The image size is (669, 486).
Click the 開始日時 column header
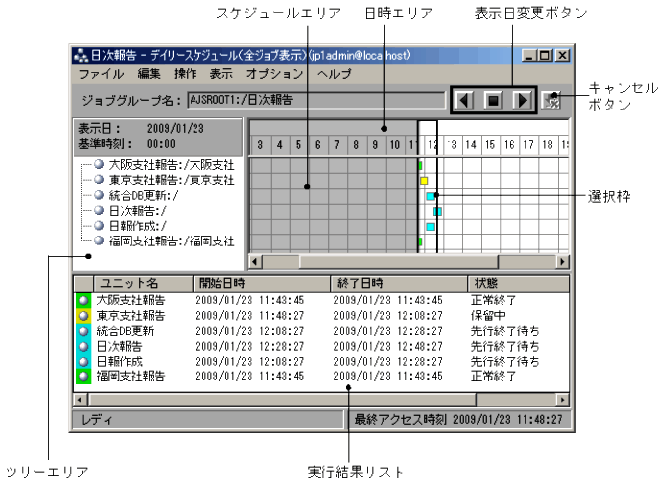point(262,283)
